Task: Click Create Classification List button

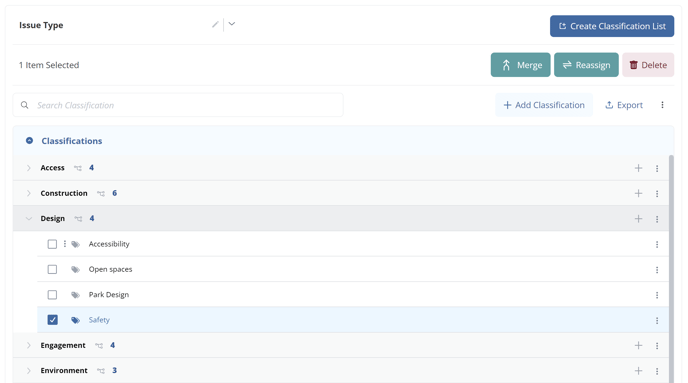Action: click(612, 26)
